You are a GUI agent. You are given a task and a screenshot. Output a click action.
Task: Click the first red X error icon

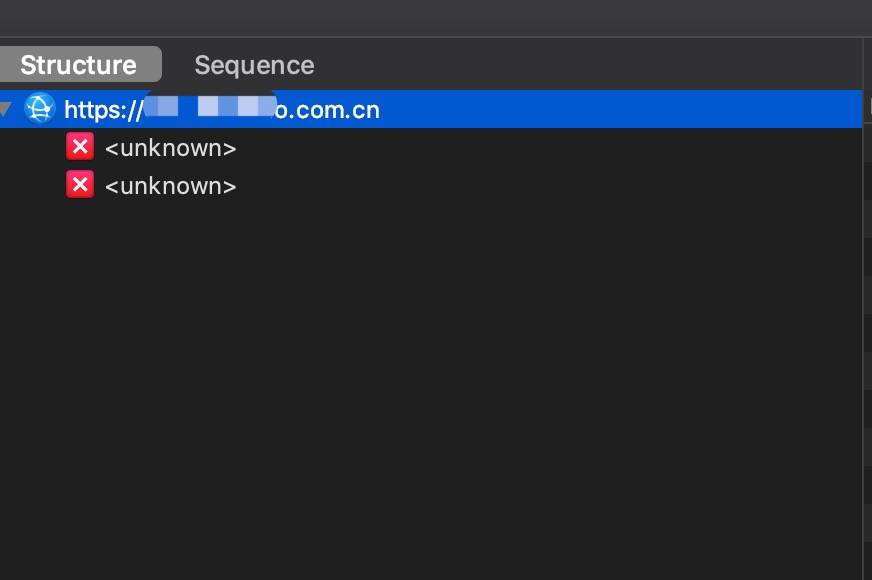(80, 147)
